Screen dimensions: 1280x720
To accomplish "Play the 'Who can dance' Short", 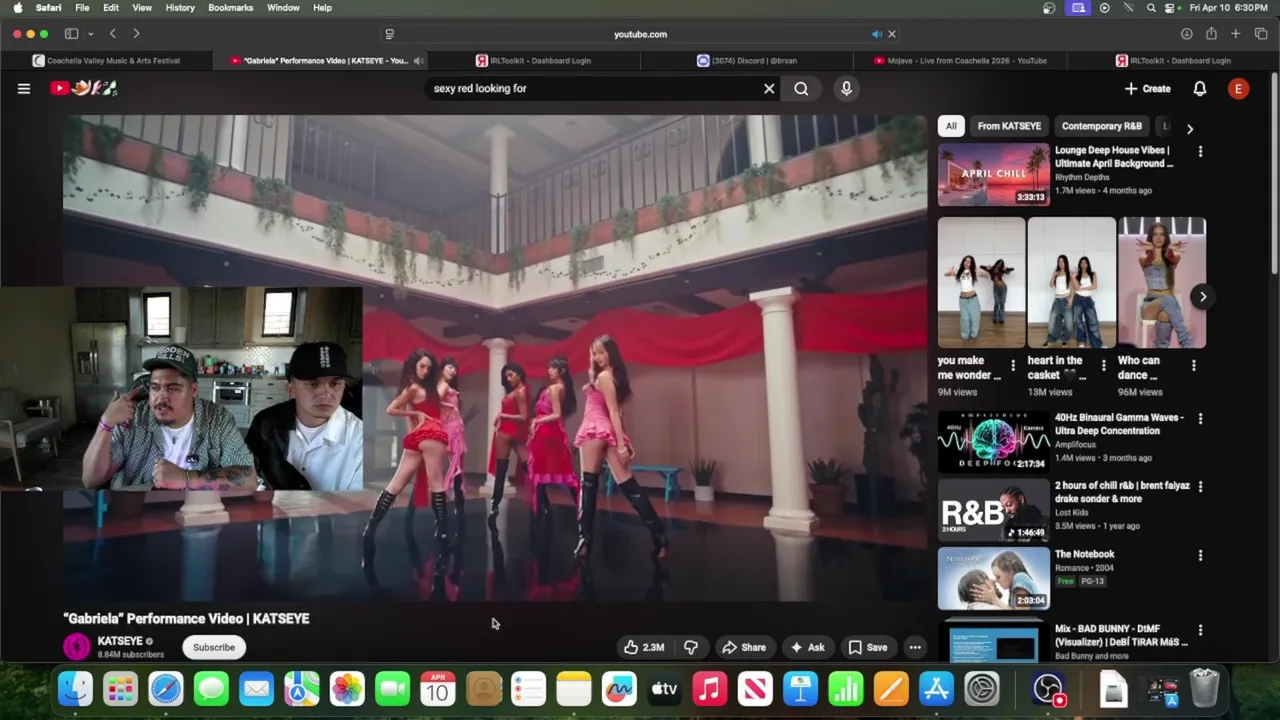I will 1162,282.
